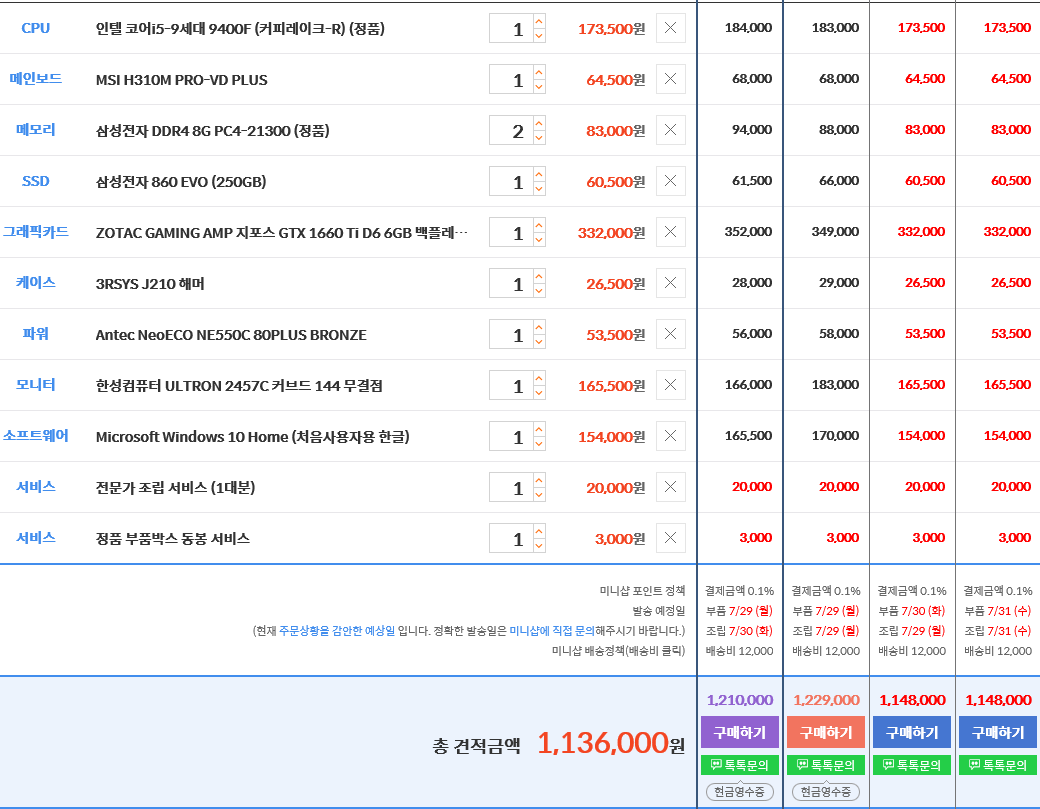This screenshot has width=1040, height=809.
Task: Open the 파워 category link
Action: [x=36, y=334]
